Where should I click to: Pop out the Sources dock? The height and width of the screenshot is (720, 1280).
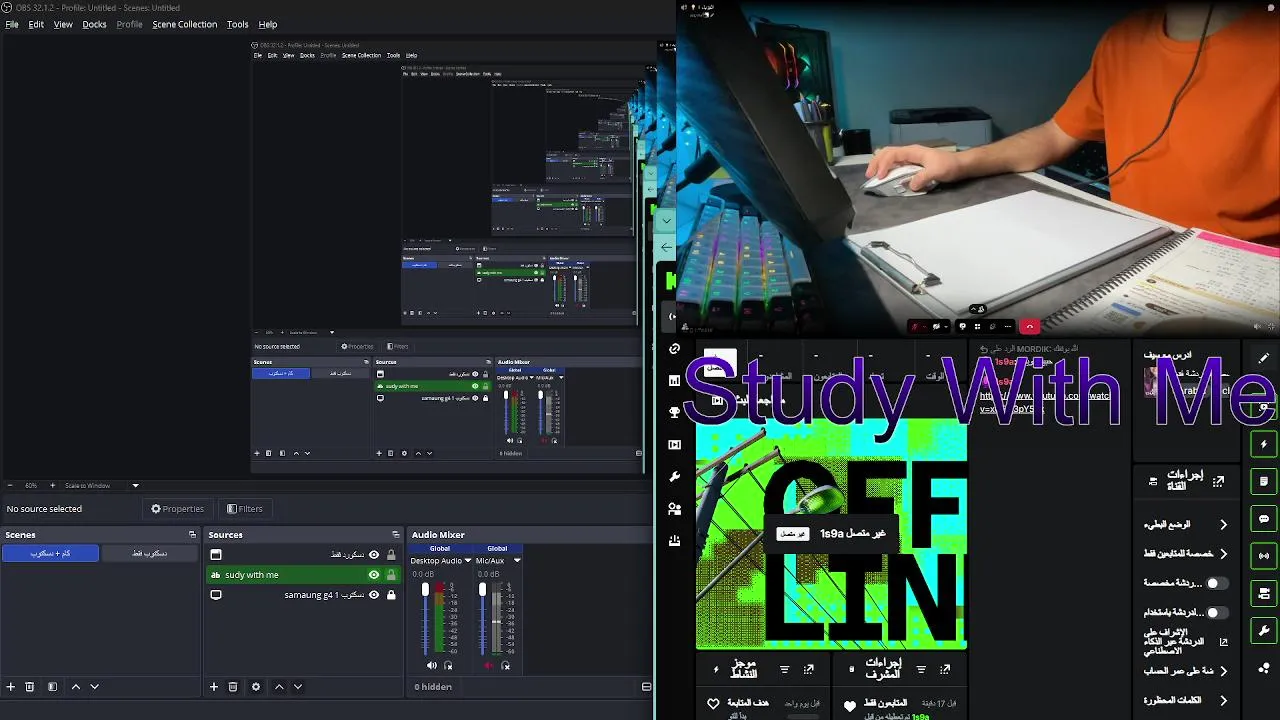tap(396, 535)
